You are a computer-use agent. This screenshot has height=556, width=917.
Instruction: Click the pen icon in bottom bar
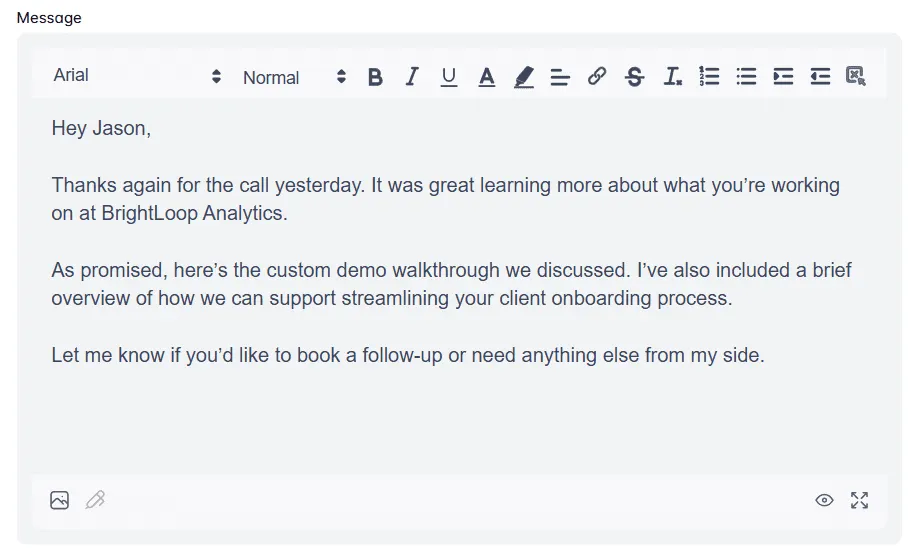(x=95, y=500)
